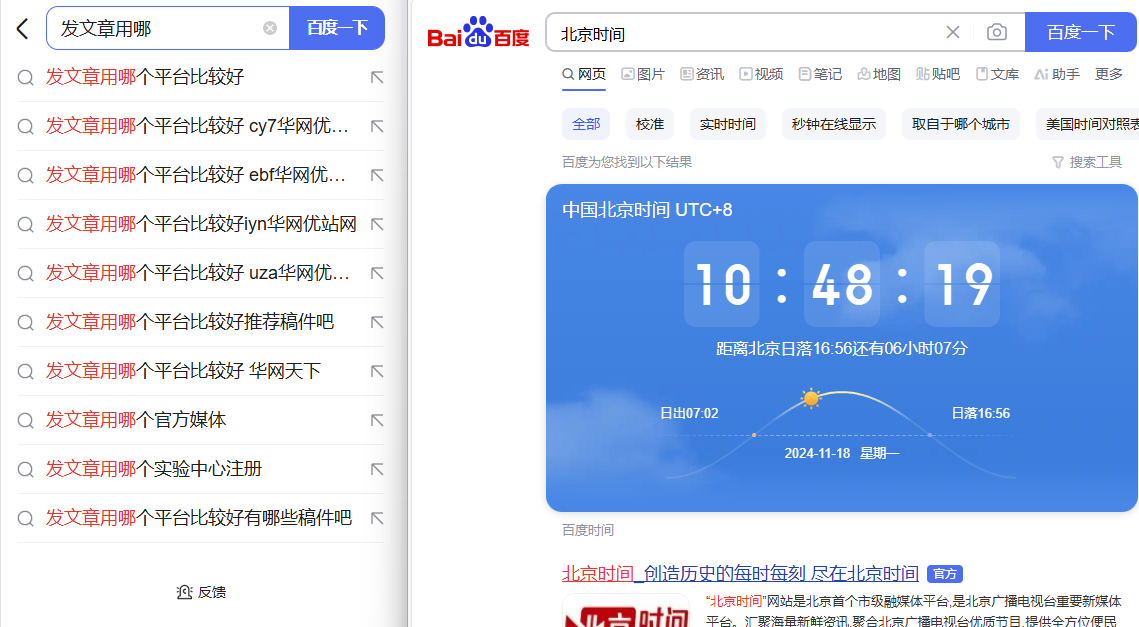Clear the 北京时间 search query
Image resolution: width=1139 pixels, height=627 pixels.
tap(953, 33)
